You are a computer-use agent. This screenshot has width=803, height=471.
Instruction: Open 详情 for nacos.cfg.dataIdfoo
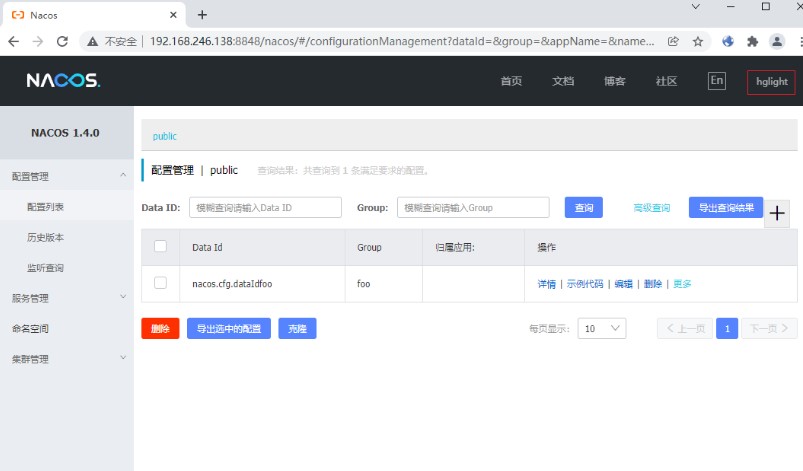[546, 284]
